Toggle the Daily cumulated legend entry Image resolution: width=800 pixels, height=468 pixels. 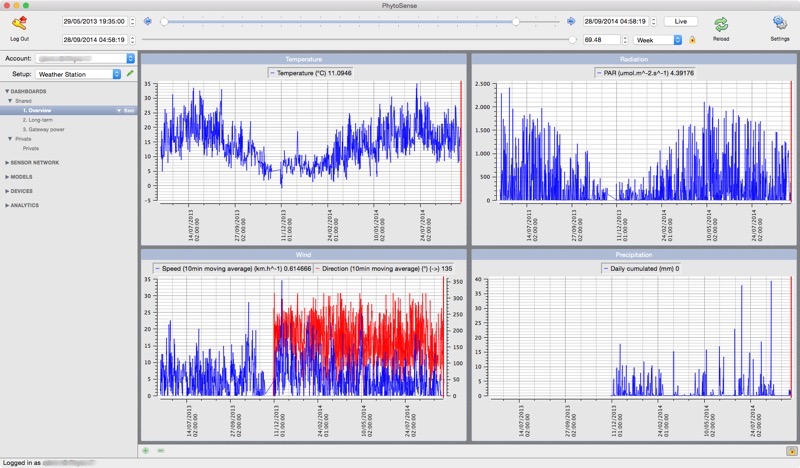tap(642, 268)
